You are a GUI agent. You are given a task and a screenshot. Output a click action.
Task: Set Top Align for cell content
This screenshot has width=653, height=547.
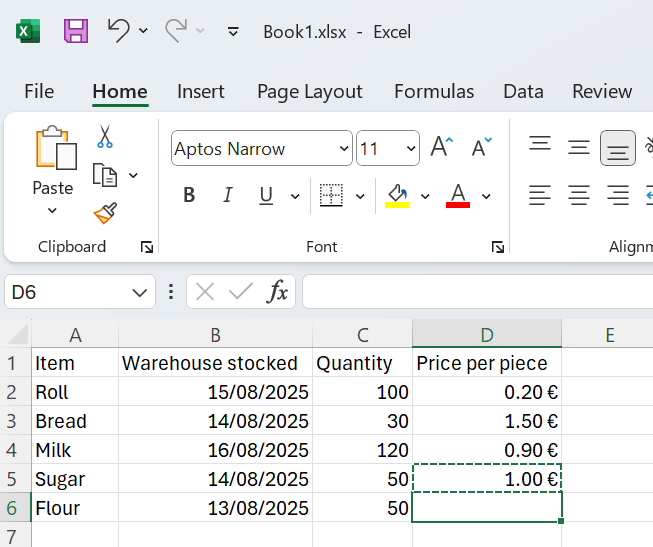(x=540, y=144)
